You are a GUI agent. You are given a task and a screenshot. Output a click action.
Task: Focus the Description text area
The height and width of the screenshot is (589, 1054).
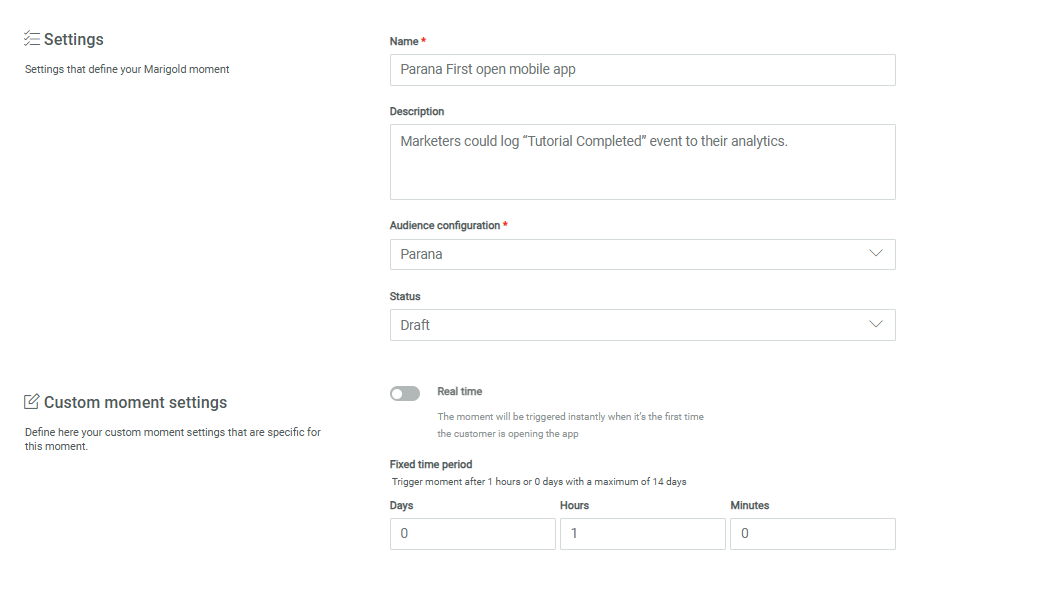click(x=642, y=162)
